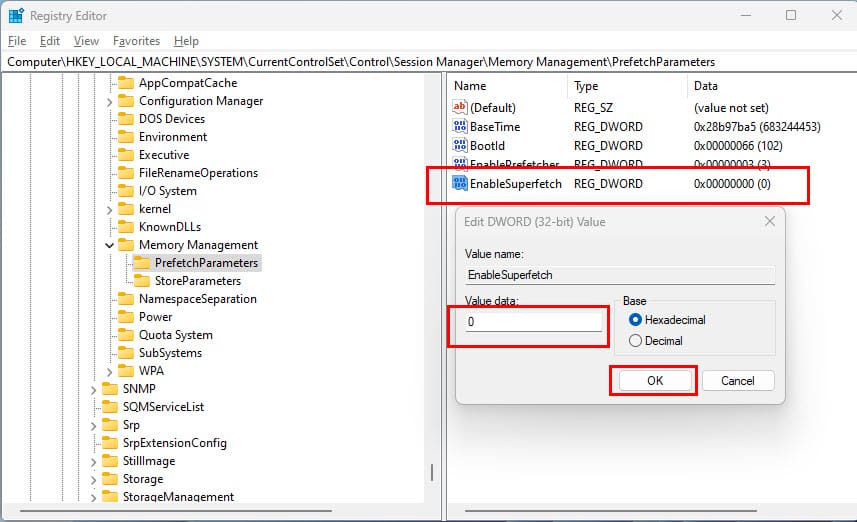Click the StoreParameters folder icon

[x=142, y=281]
